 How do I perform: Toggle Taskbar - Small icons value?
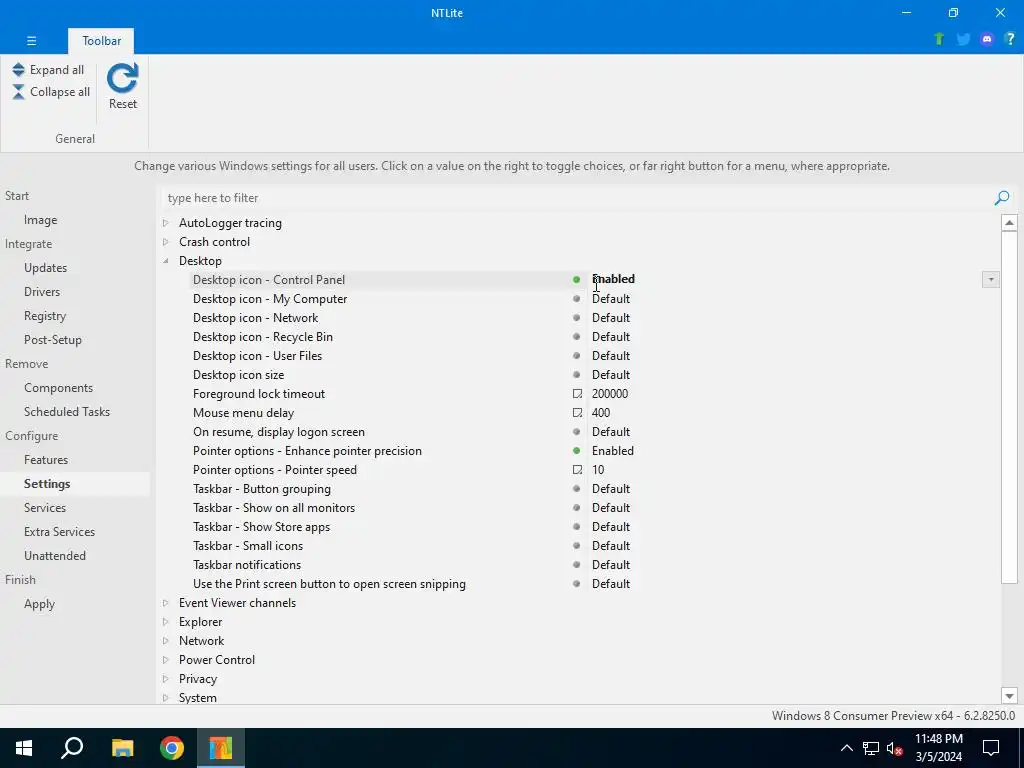(x=611, y=546)
